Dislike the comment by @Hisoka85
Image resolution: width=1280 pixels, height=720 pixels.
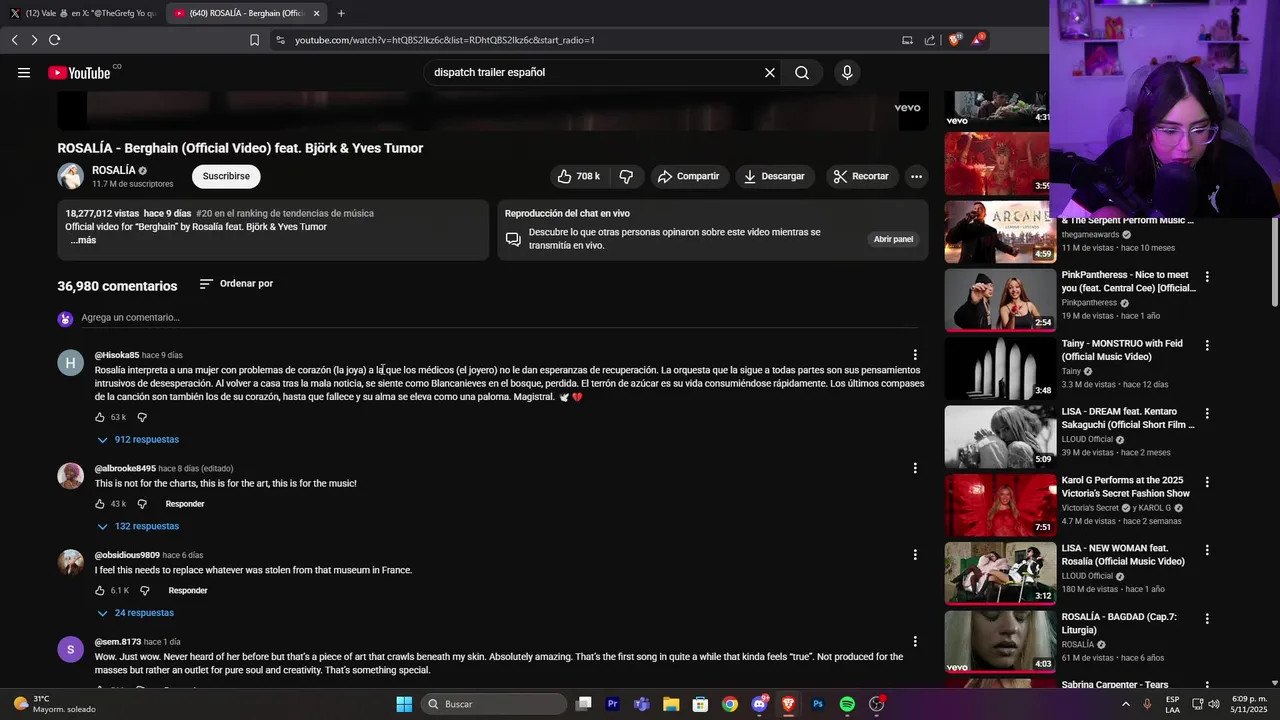tap(142, 417)
